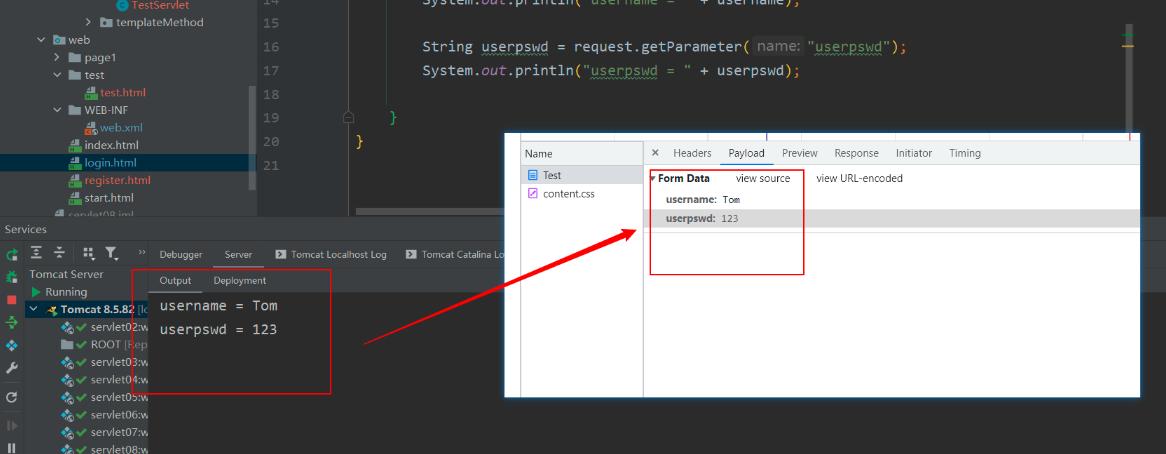Collapse the Tomcat 8.5.82 node
This screenshot has height=454, width=1166.
coord(33,309)
